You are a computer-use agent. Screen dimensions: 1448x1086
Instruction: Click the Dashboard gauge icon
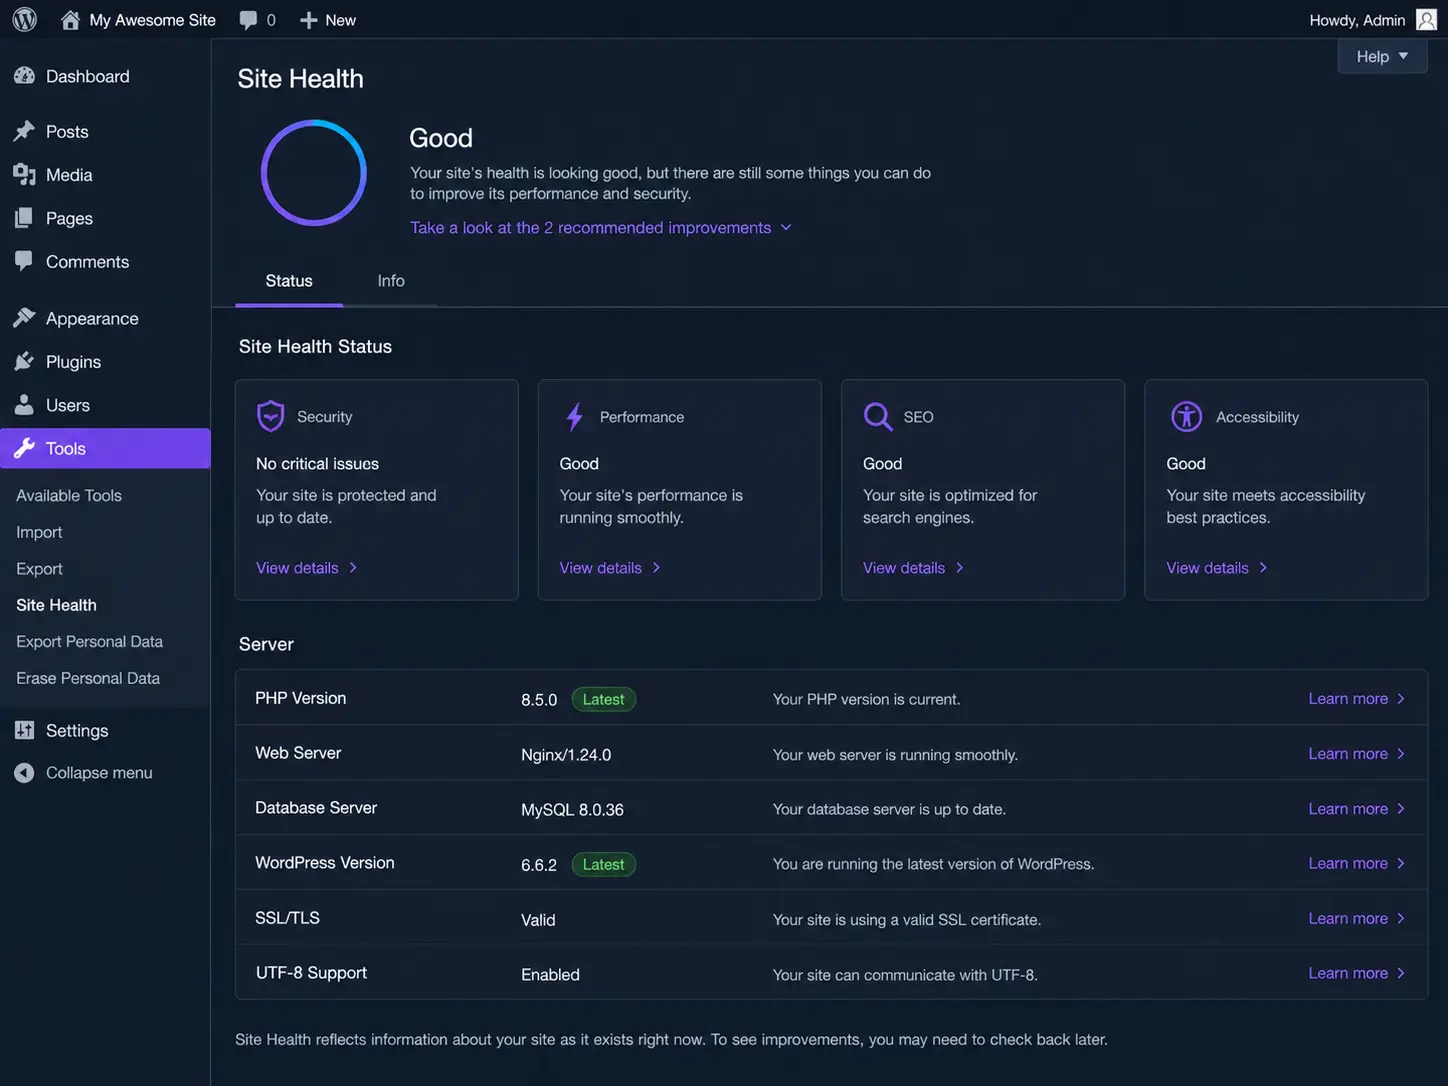[25, 76]
